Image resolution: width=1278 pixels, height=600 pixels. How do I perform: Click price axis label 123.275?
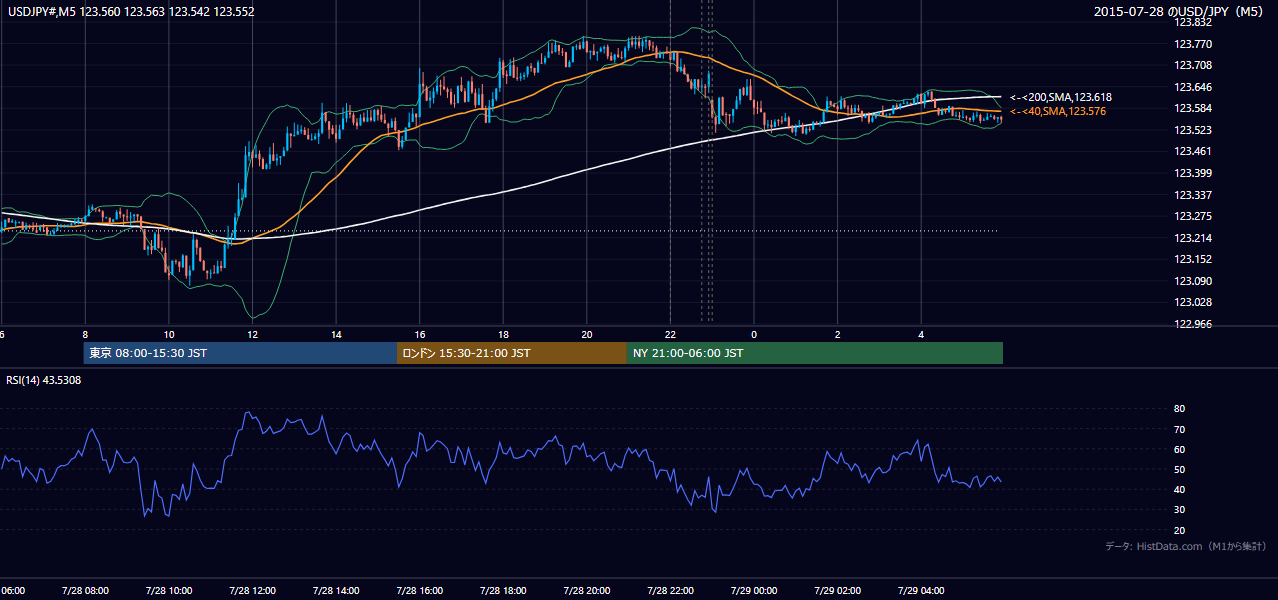1193,216
